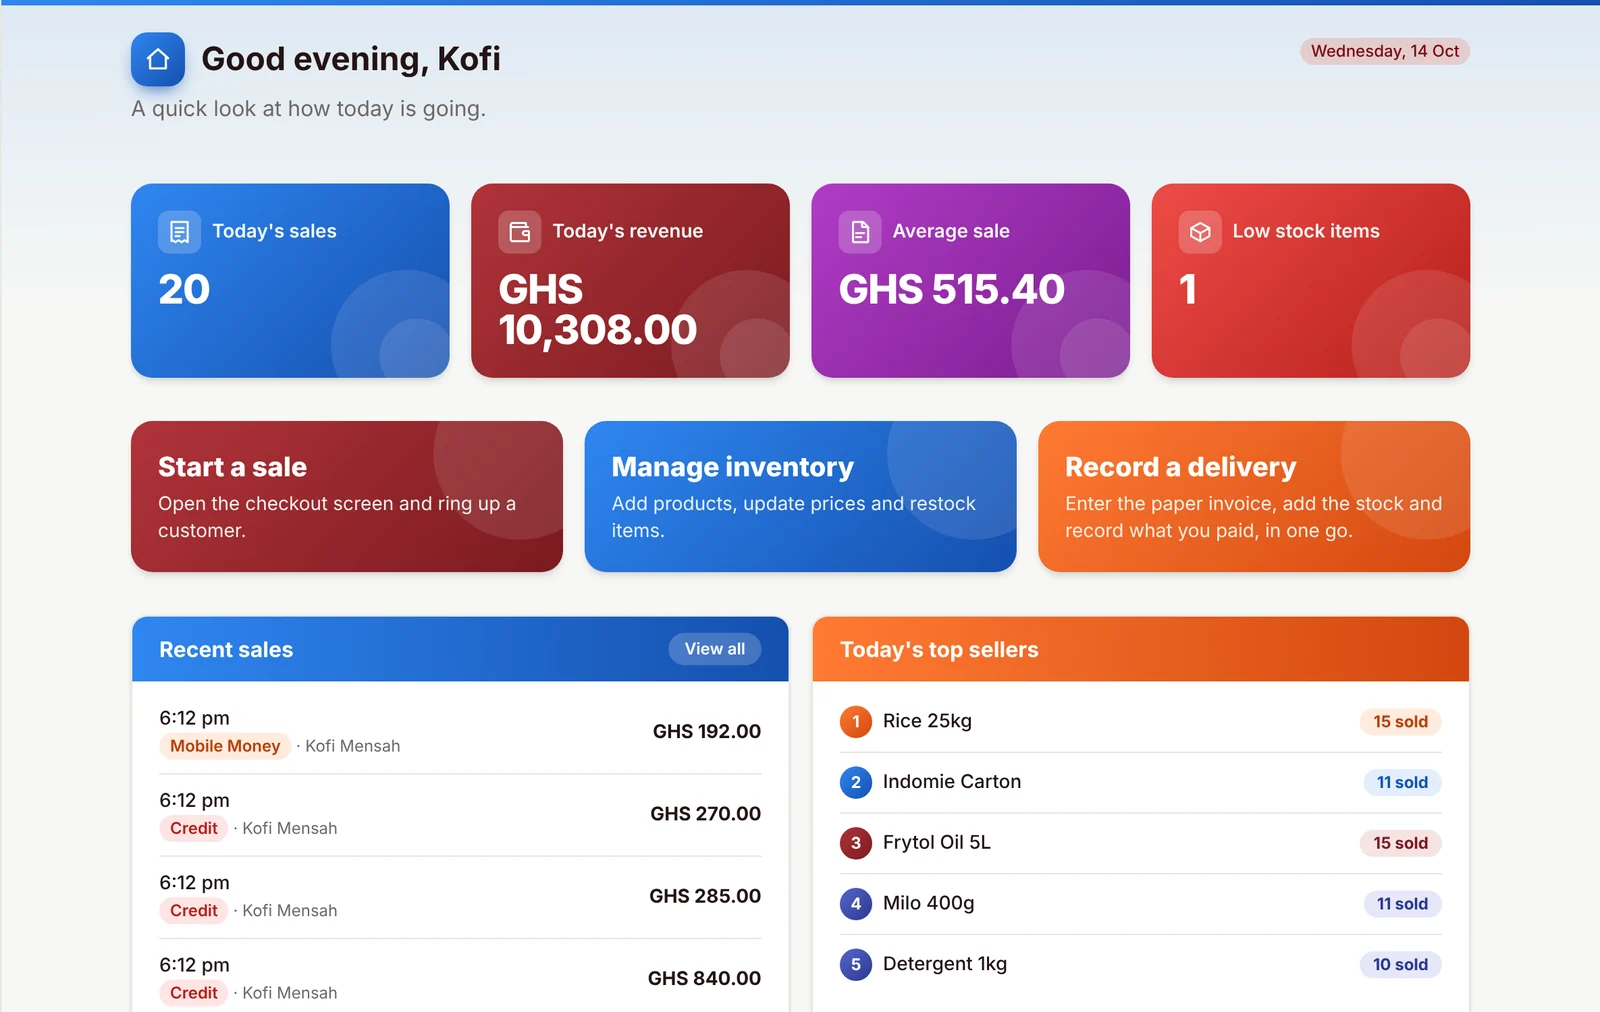Open the Today's sales stat card
This screenshot has height=1012, width=1600.
(290, 280)
